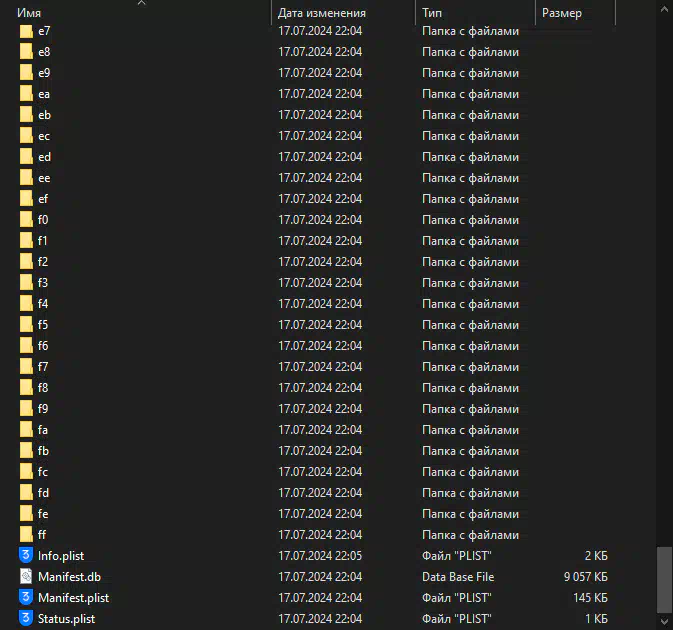Click the f1 folder icon
673x630 pixels.
(x=26, y=241)
